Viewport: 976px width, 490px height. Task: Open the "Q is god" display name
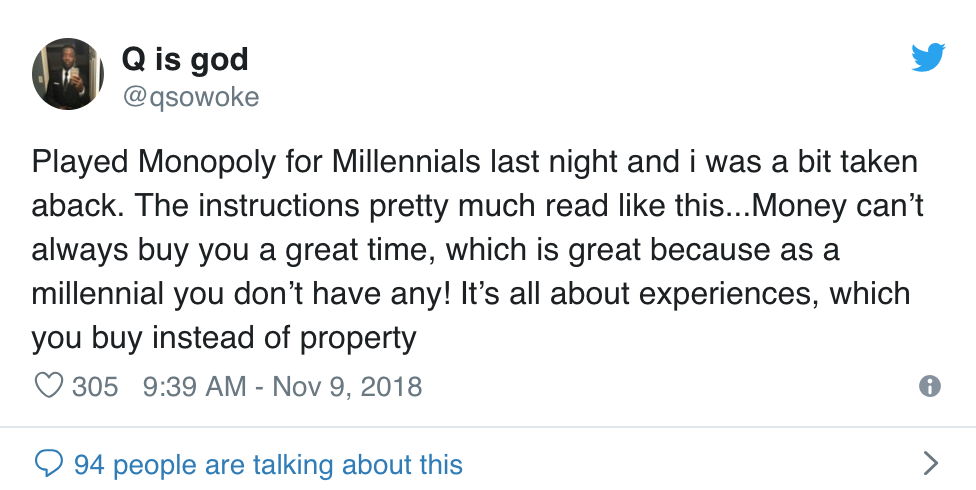[184, 60]
